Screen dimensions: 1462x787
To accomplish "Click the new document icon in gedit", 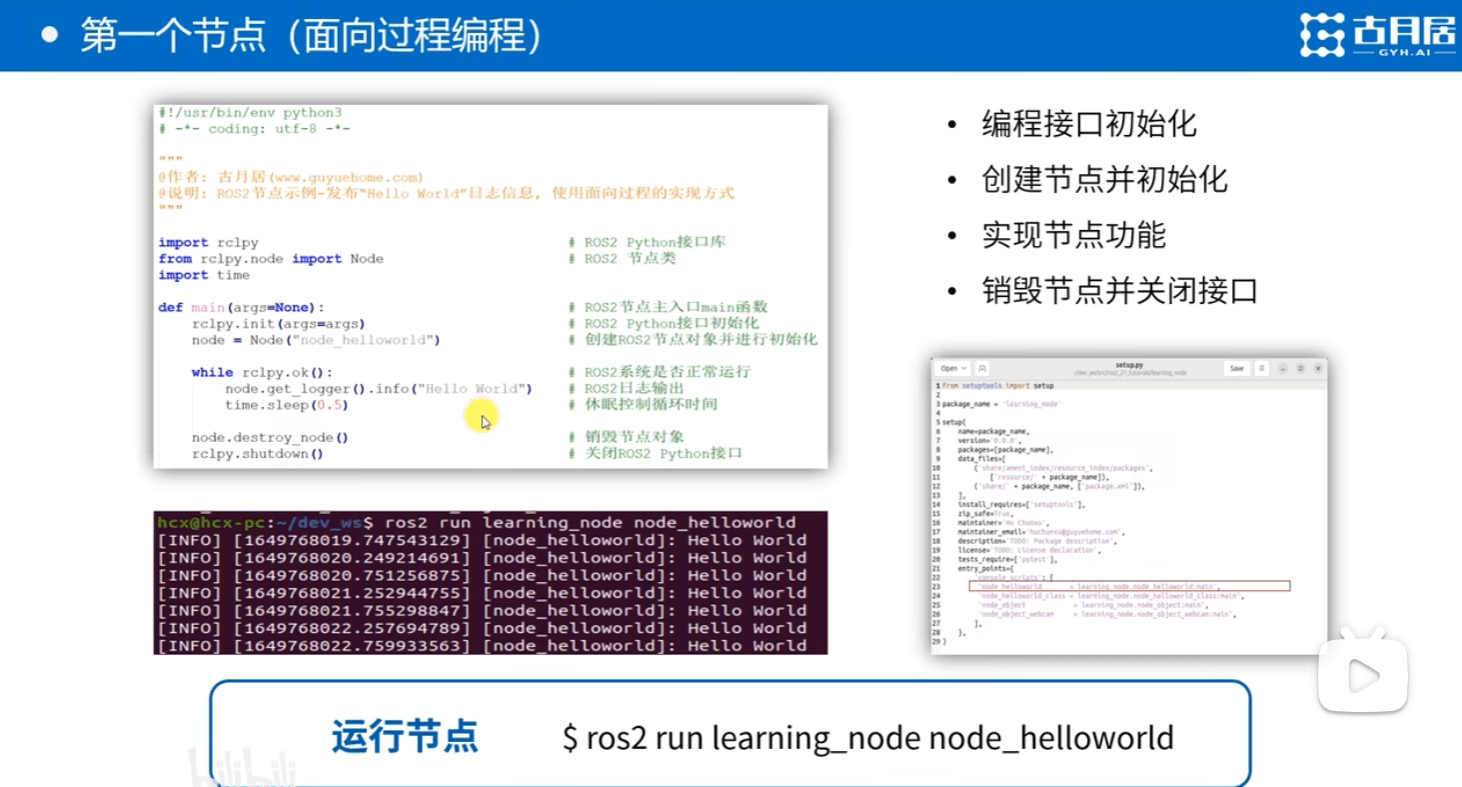I will point(983,368).
